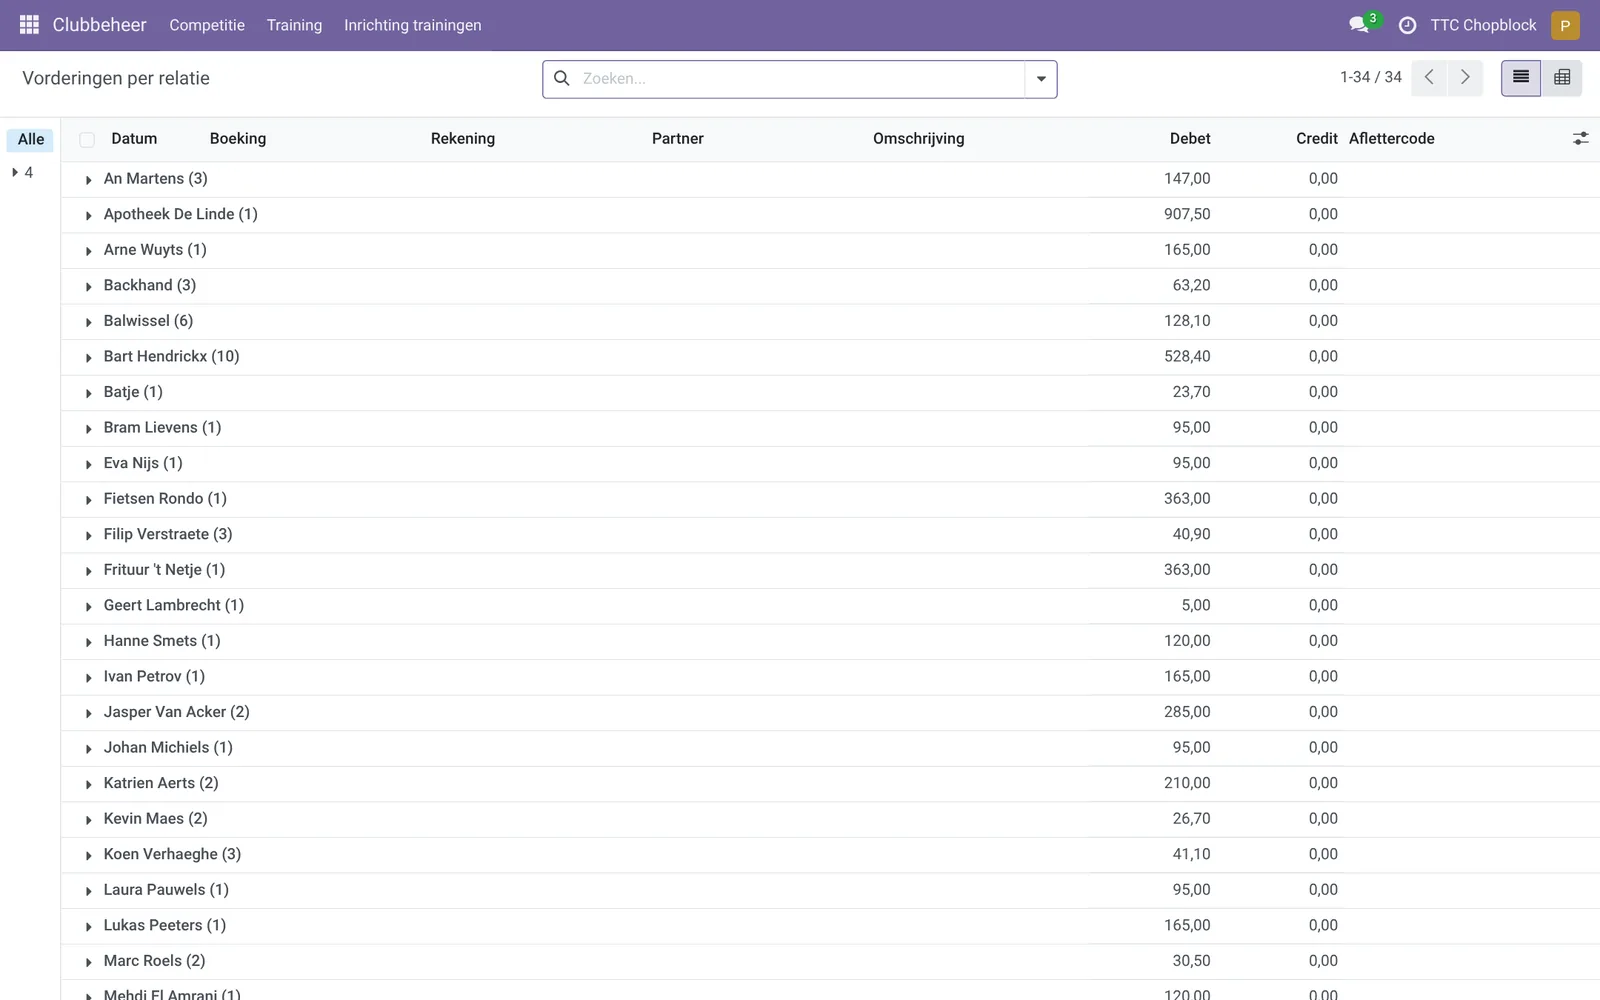Click the Clubbeheer app title

click(x=99, y=25)
